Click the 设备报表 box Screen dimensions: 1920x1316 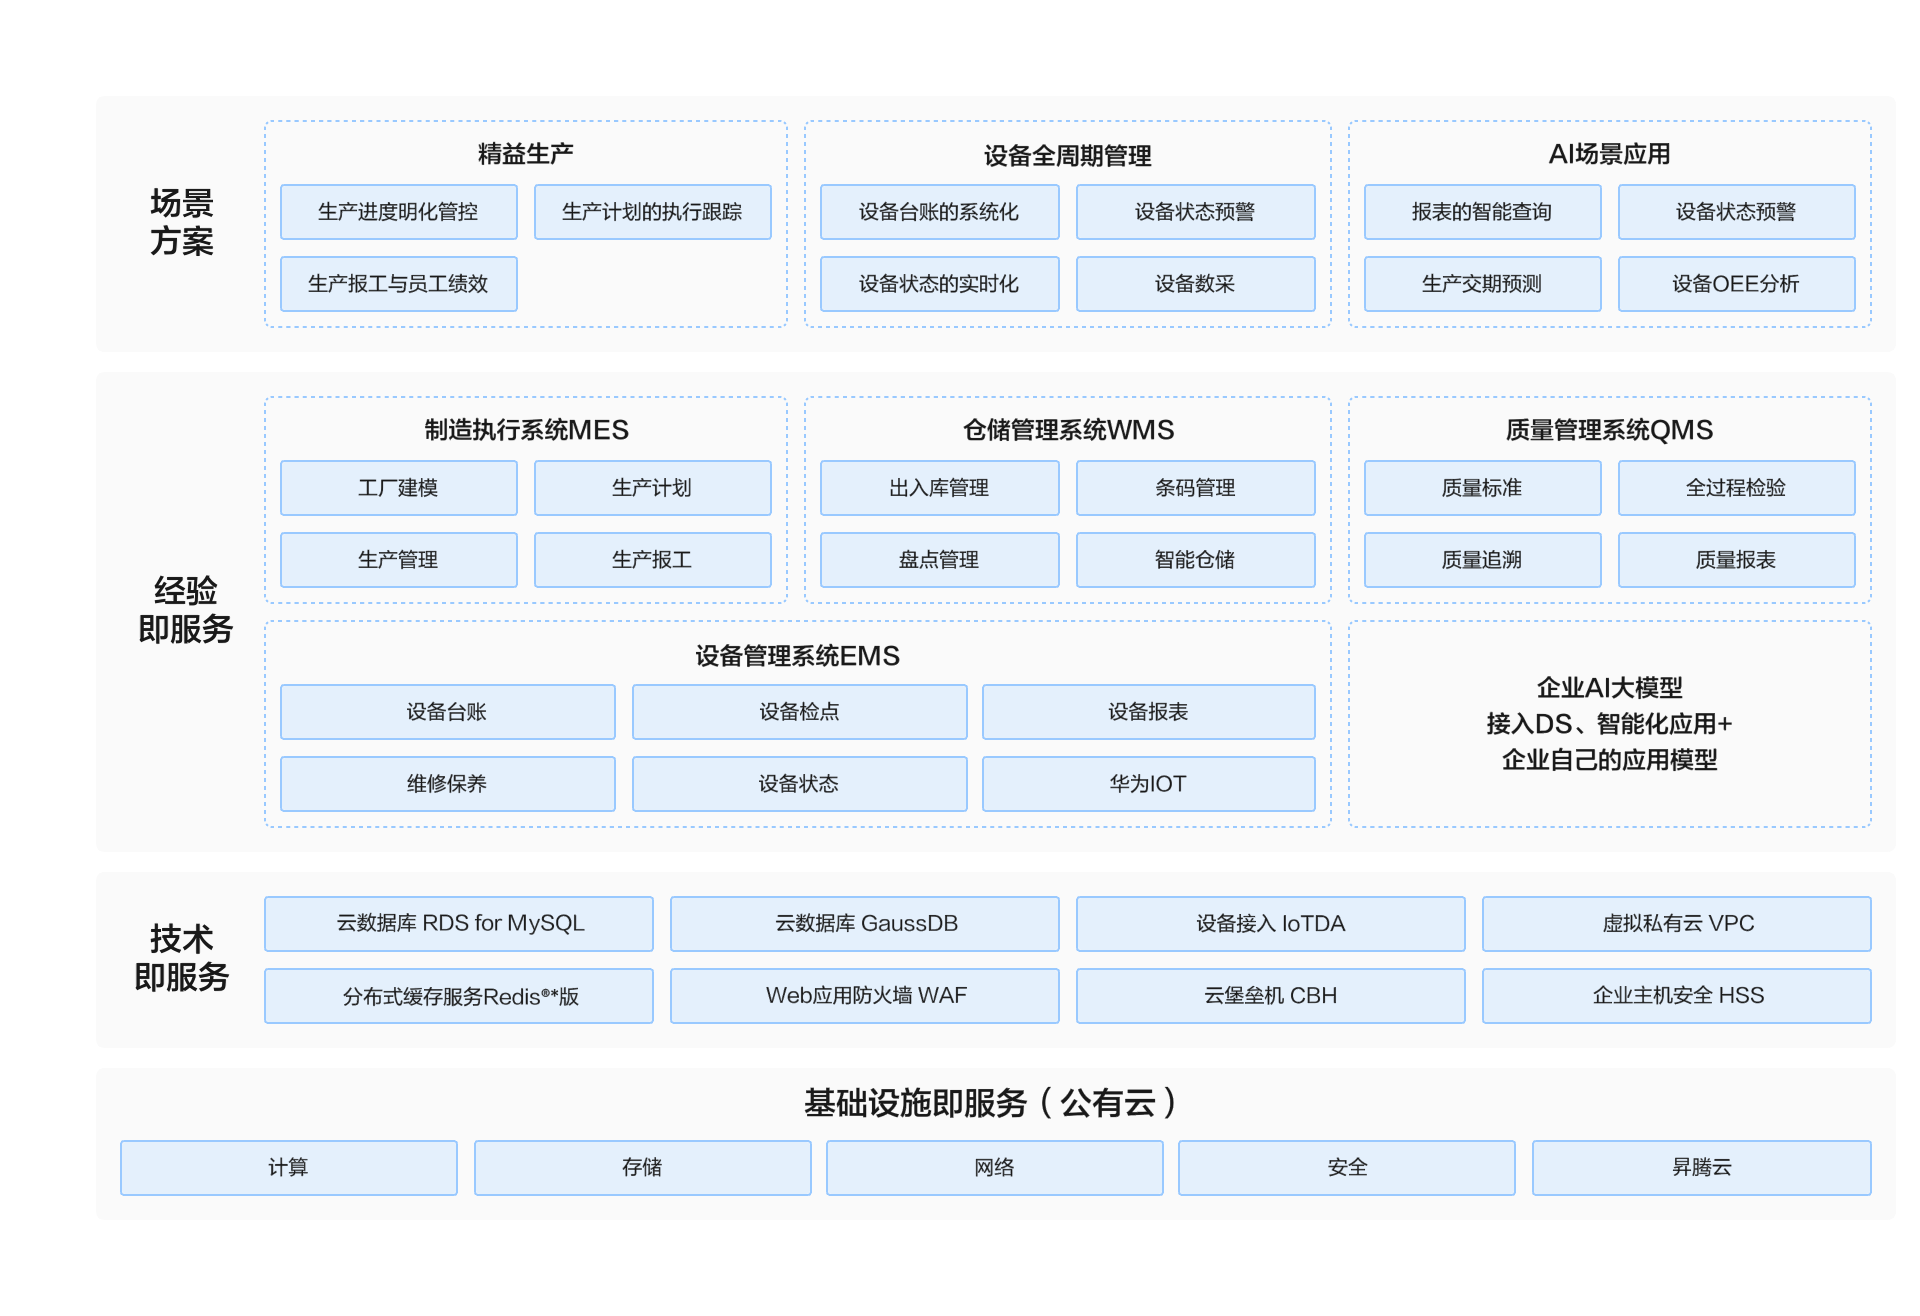click(1148, 712)
